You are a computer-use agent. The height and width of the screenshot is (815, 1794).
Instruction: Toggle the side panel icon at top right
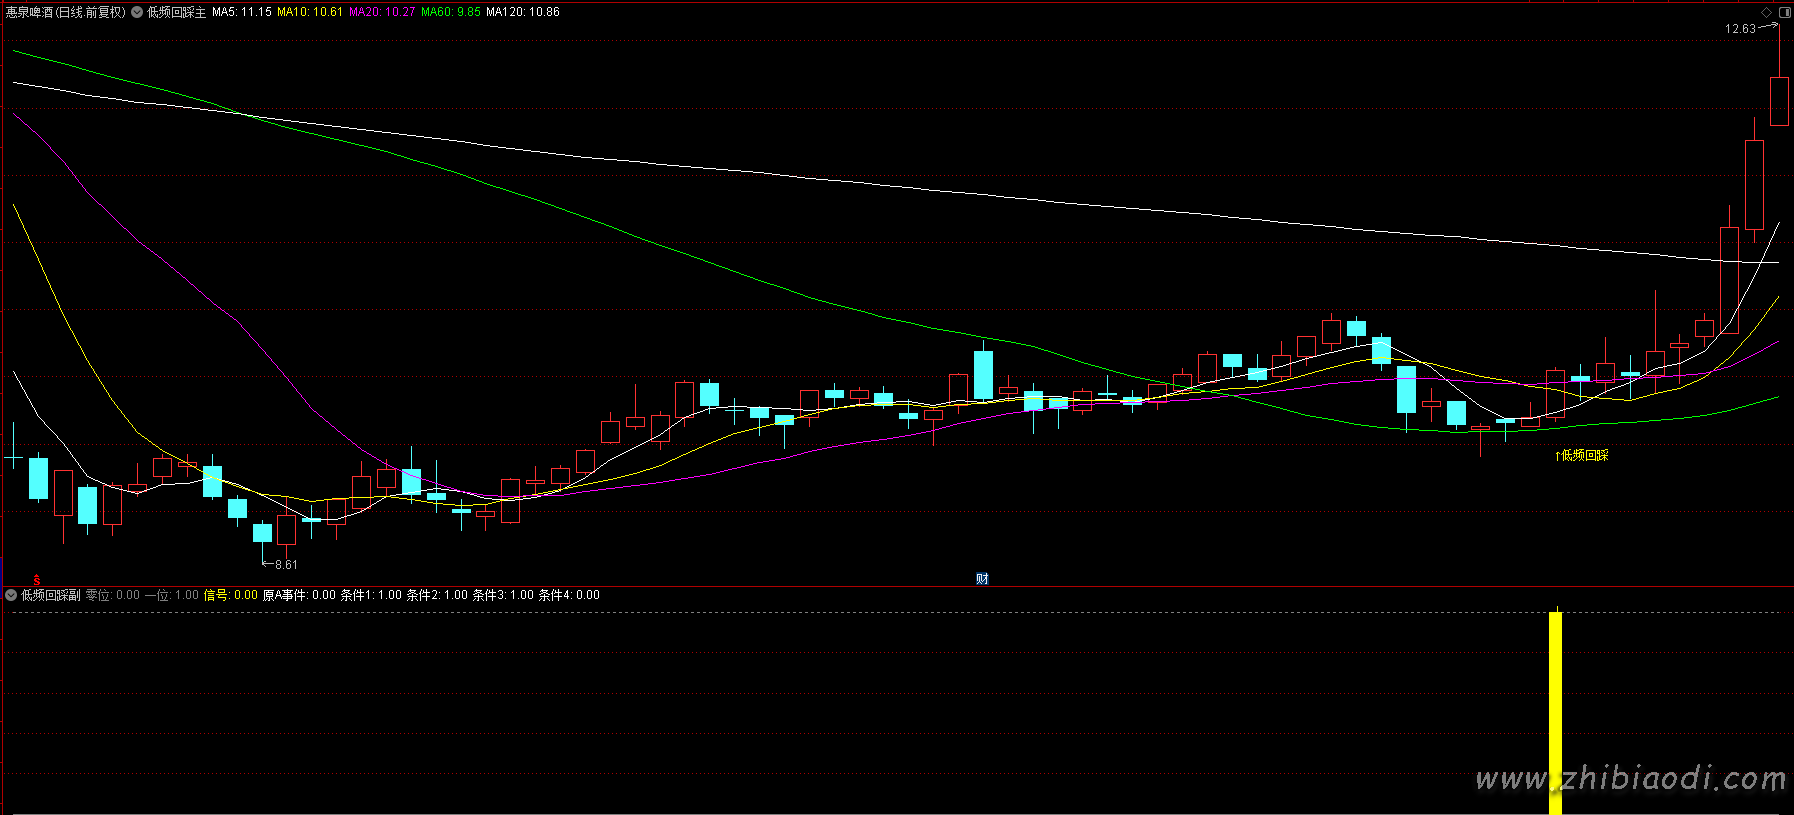[x=1784, y=12]
